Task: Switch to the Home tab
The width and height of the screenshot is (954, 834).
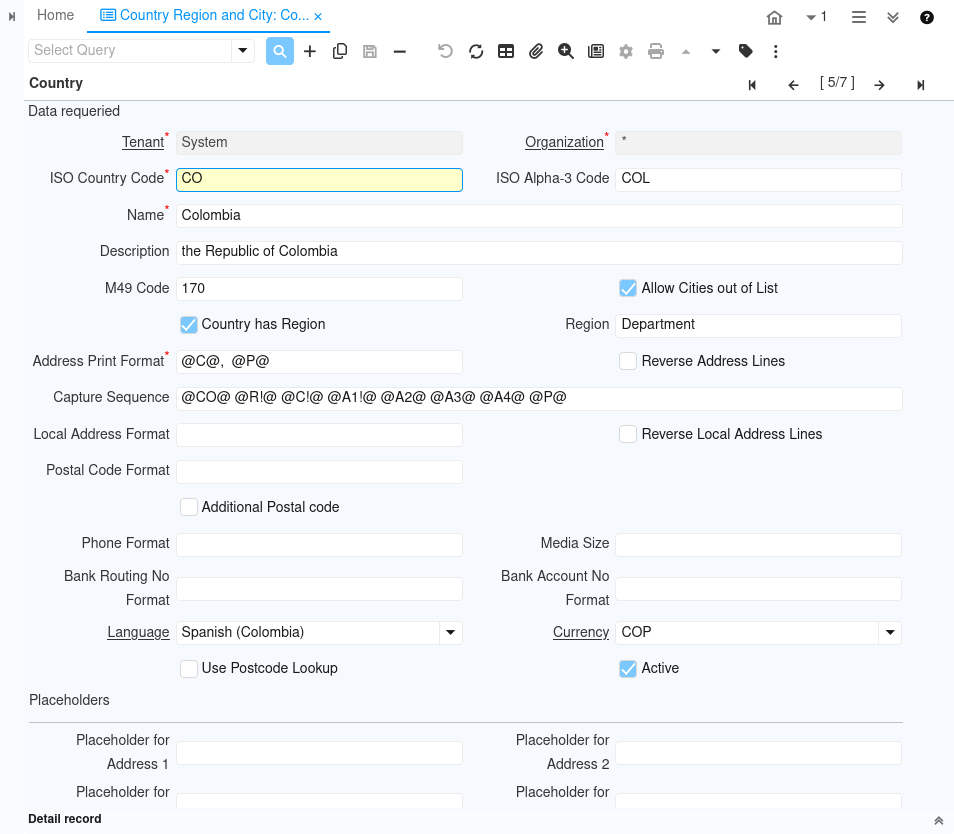Action: pyautogui.click(x=55, y=15)
